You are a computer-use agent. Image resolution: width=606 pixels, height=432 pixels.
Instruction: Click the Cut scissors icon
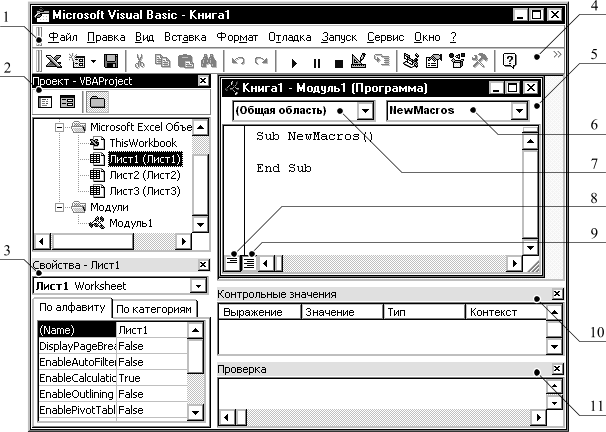[x=139, y=61]
